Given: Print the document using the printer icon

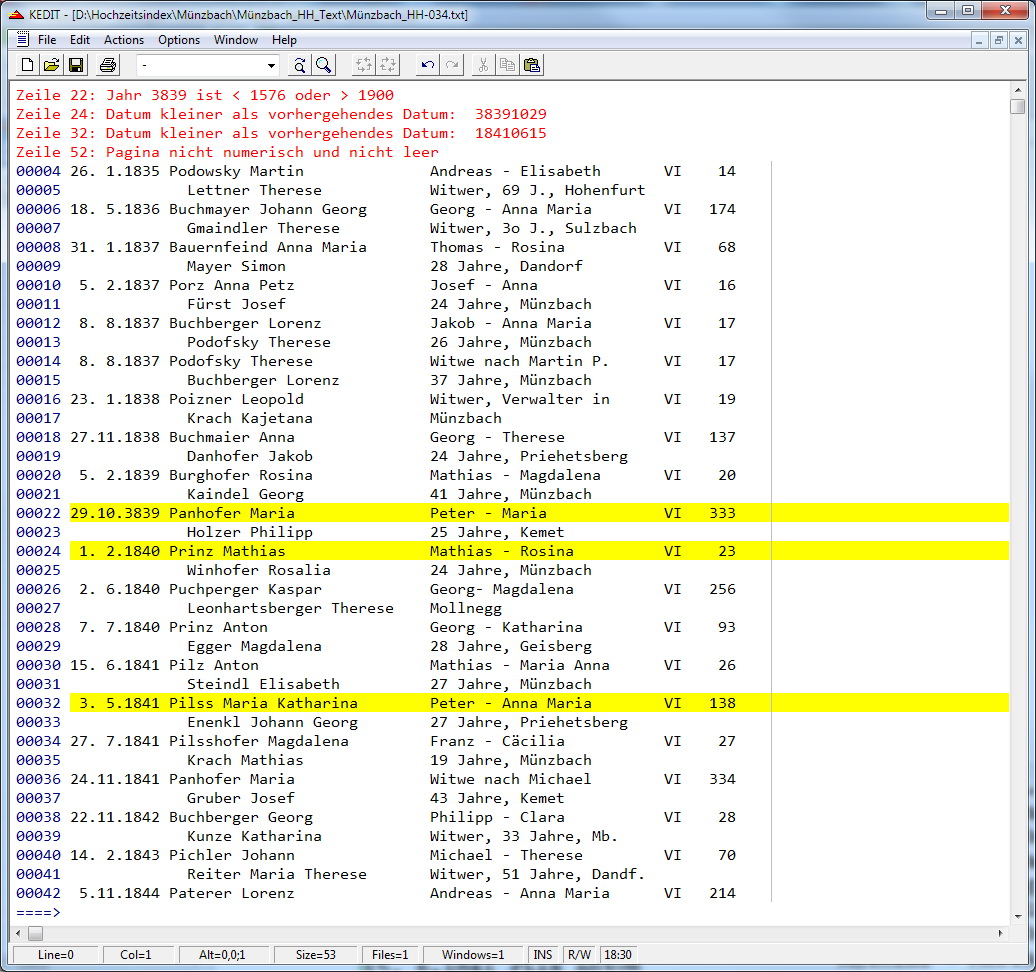Looking at the screenshot, I should tap(108, 65).
